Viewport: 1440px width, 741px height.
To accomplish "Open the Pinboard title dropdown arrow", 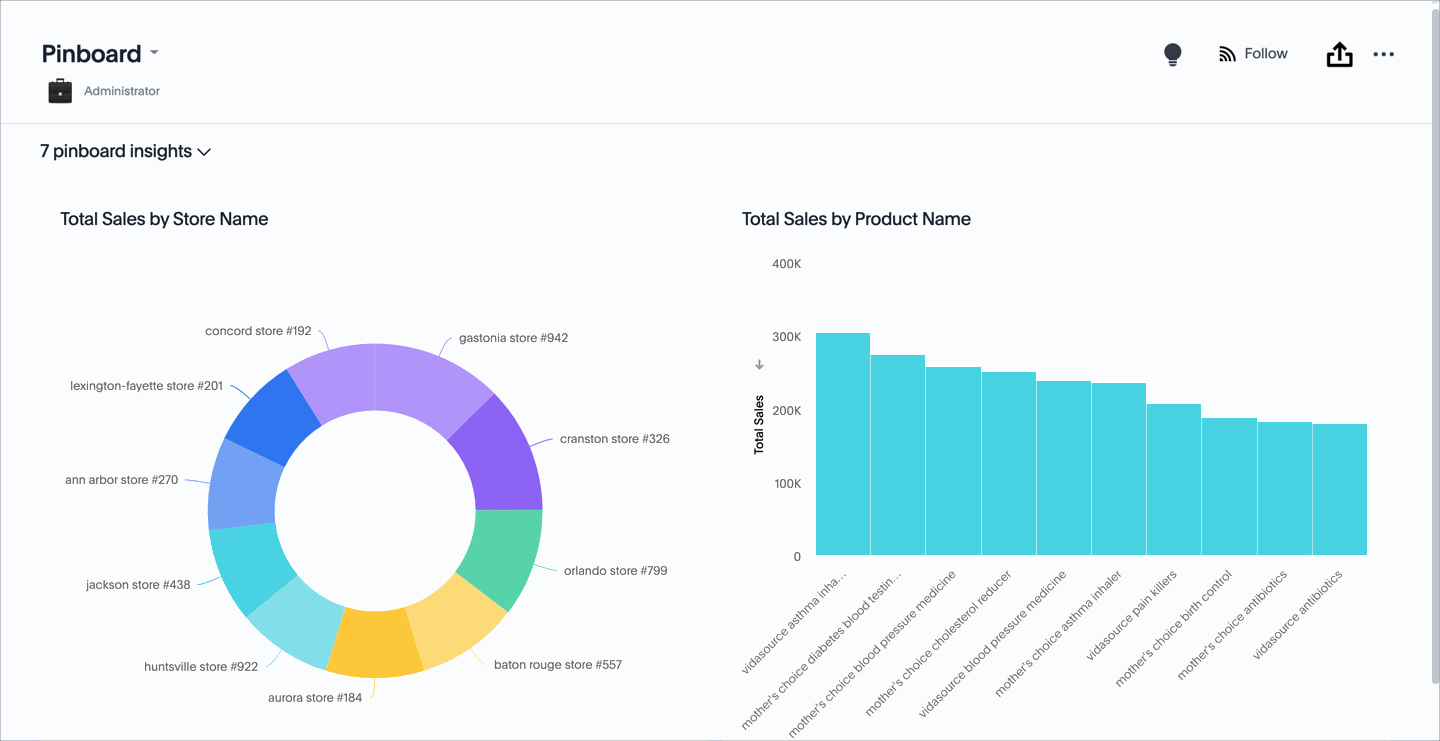I will click(x=154, y=53).
